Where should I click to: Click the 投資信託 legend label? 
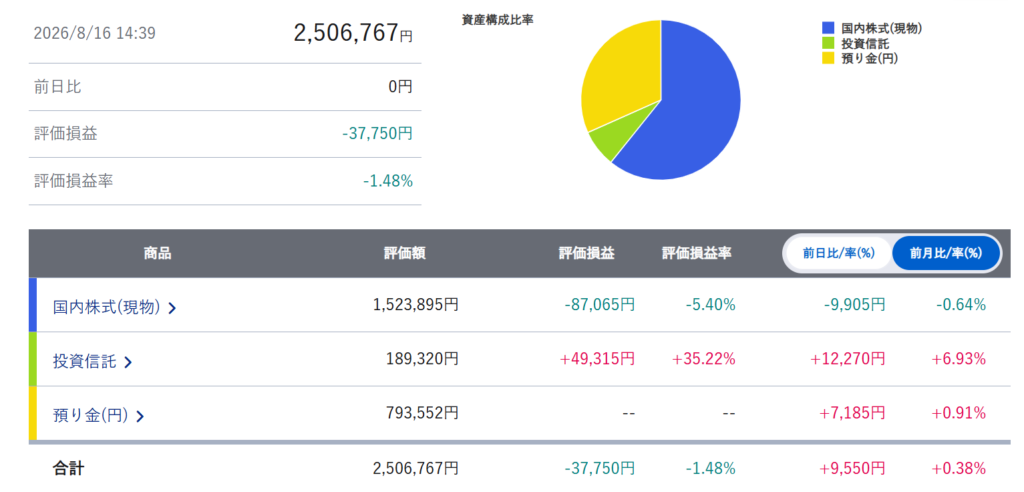click(865, 43)
